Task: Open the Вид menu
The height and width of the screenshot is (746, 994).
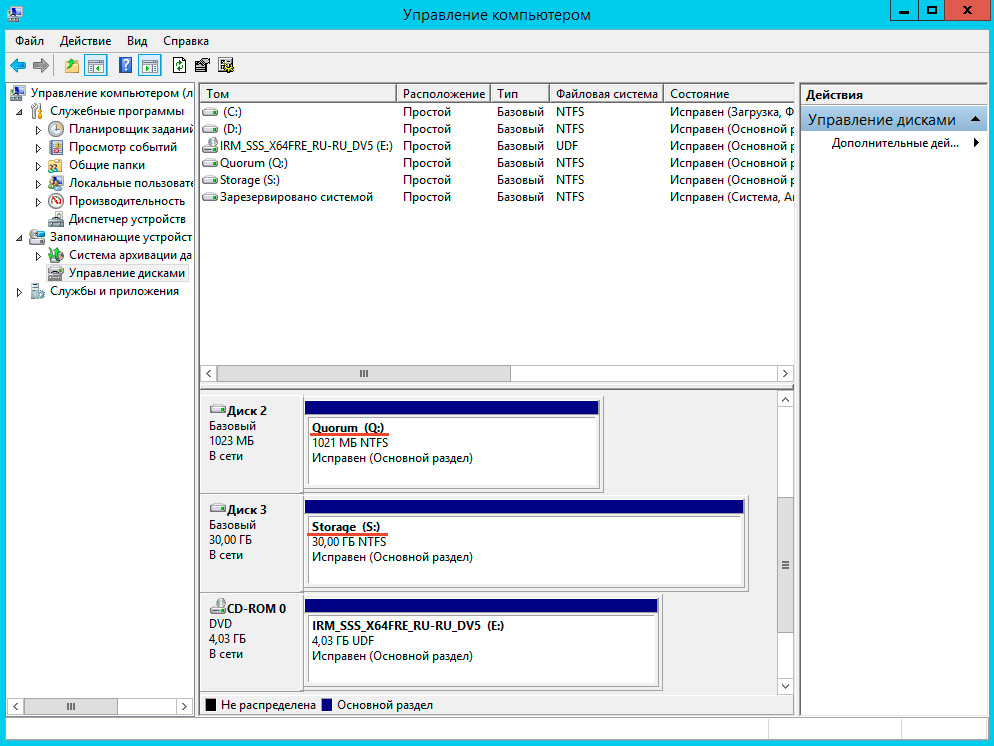Action: pos(137,41)
